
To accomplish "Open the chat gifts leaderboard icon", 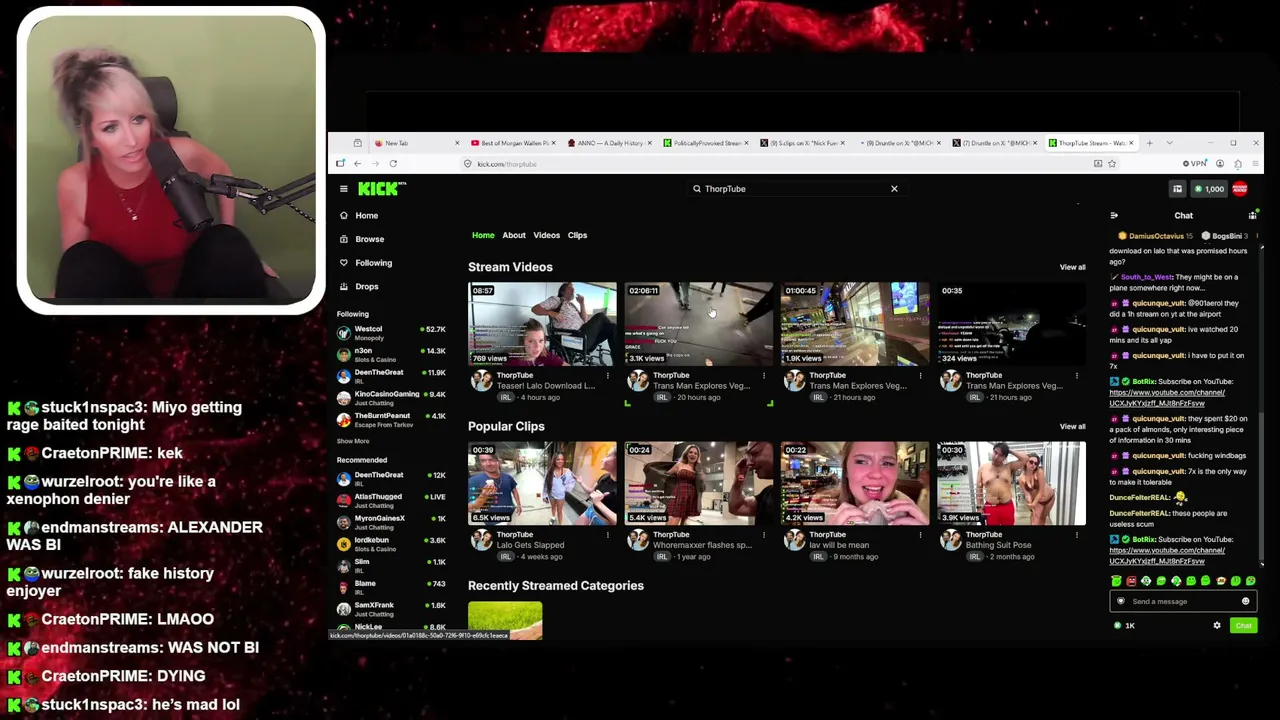I will coord(1252,216).
